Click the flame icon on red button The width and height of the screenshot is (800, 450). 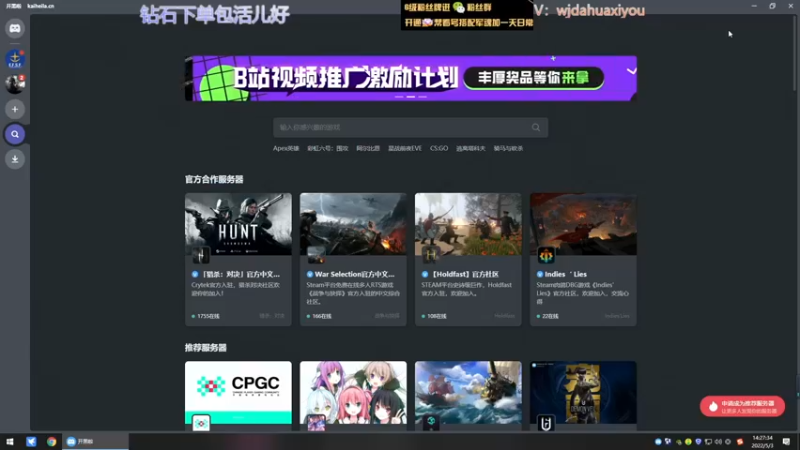[x=713, y=407]
